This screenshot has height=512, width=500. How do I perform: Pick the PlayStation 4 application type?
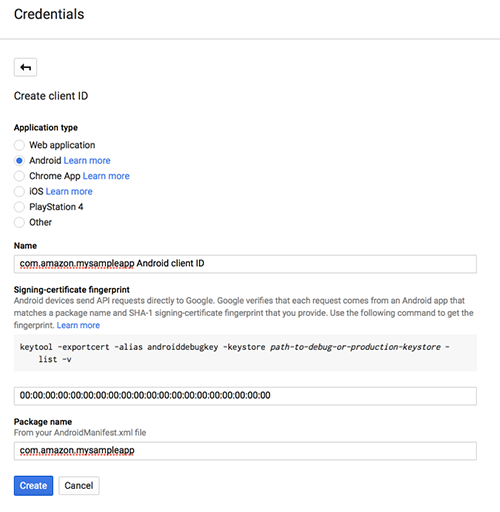pyautogui.click(x=19, y=207)
